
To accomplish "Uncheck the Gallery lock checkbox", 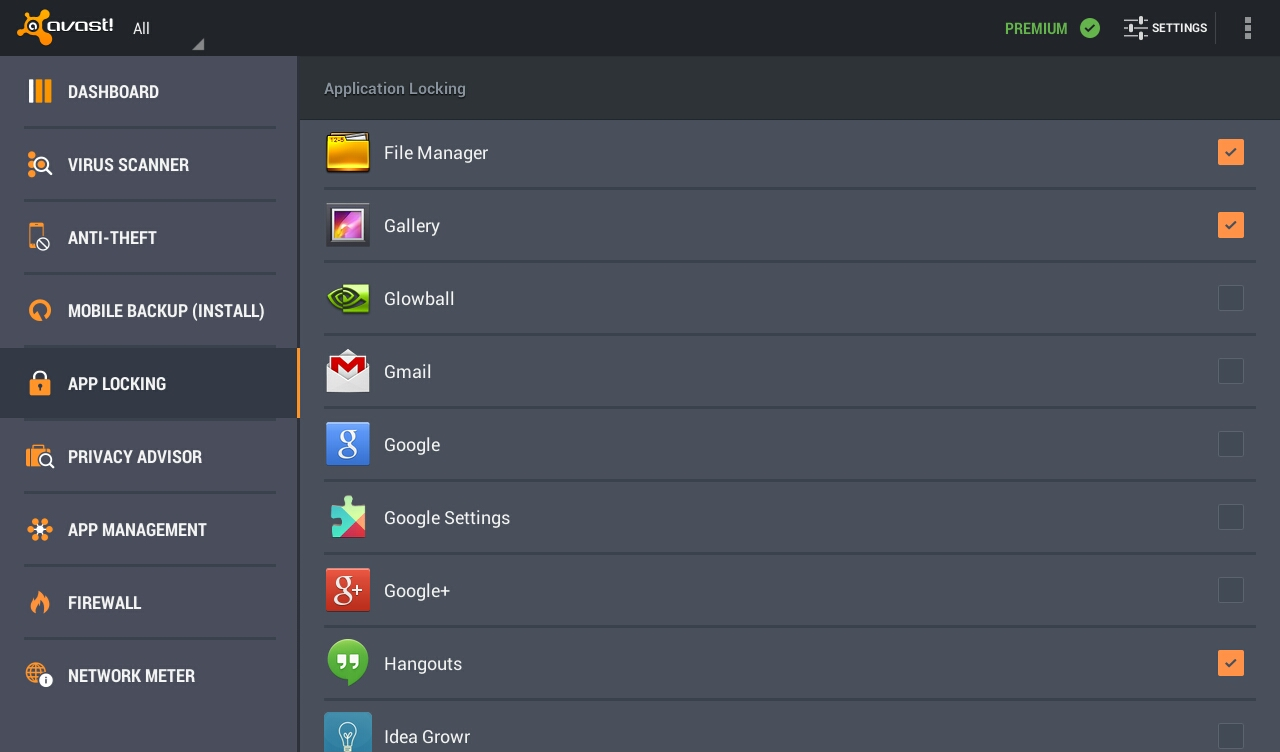I will coord(1231,225).
